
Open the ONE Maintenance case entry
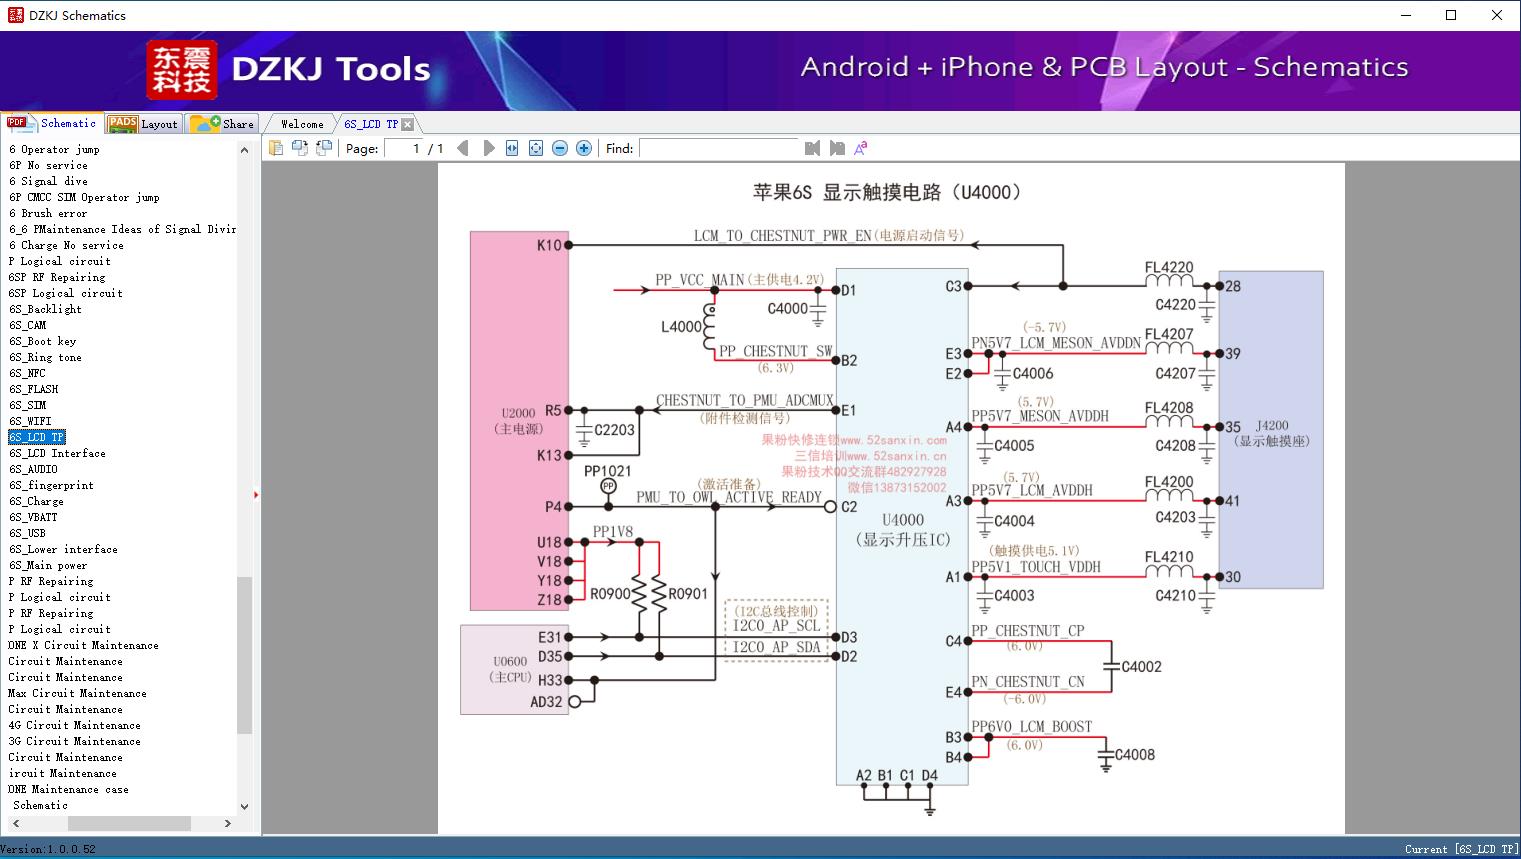click(68, 789)
